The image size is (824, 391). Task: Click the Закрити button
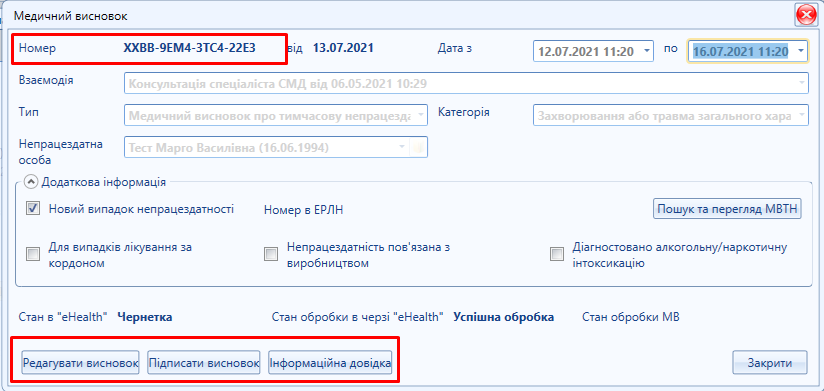click(x=770, y=363)
